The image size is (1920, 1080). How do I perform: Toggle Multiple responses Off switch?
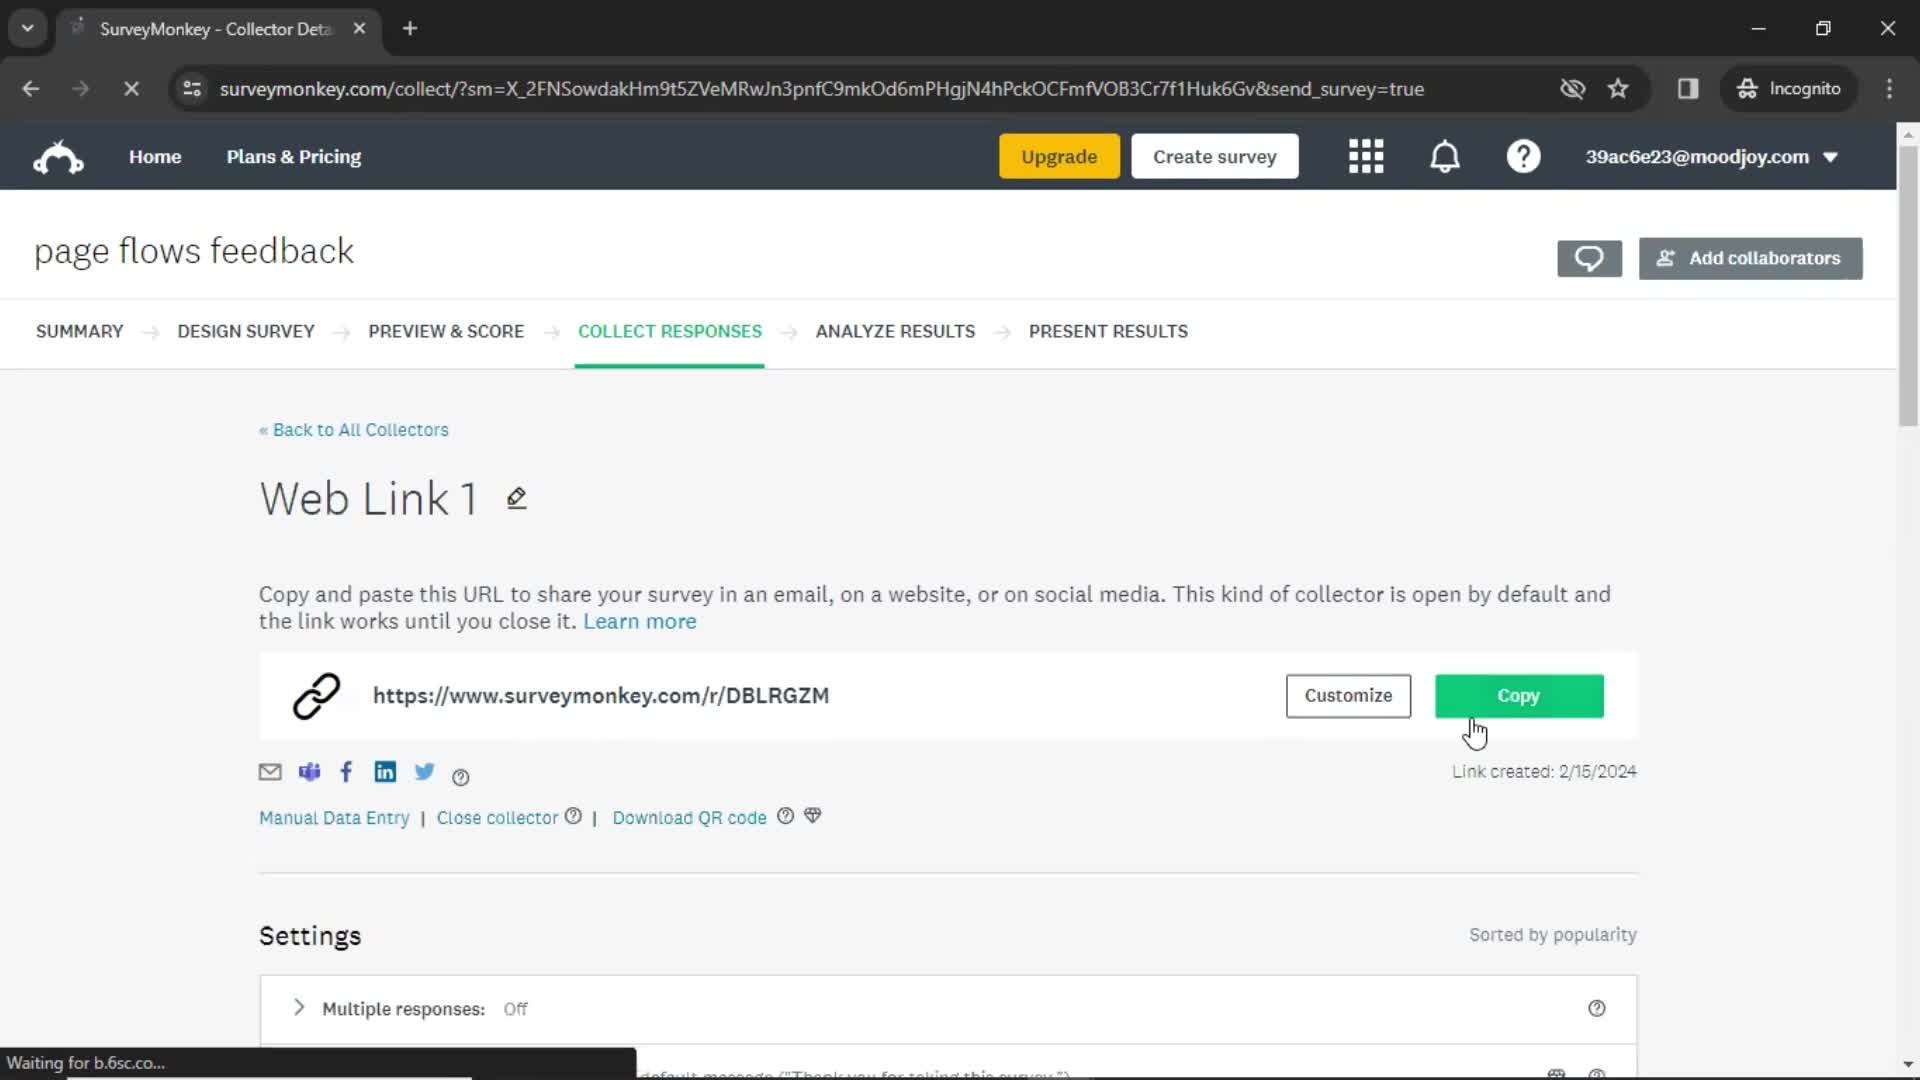click(514, 1009)
